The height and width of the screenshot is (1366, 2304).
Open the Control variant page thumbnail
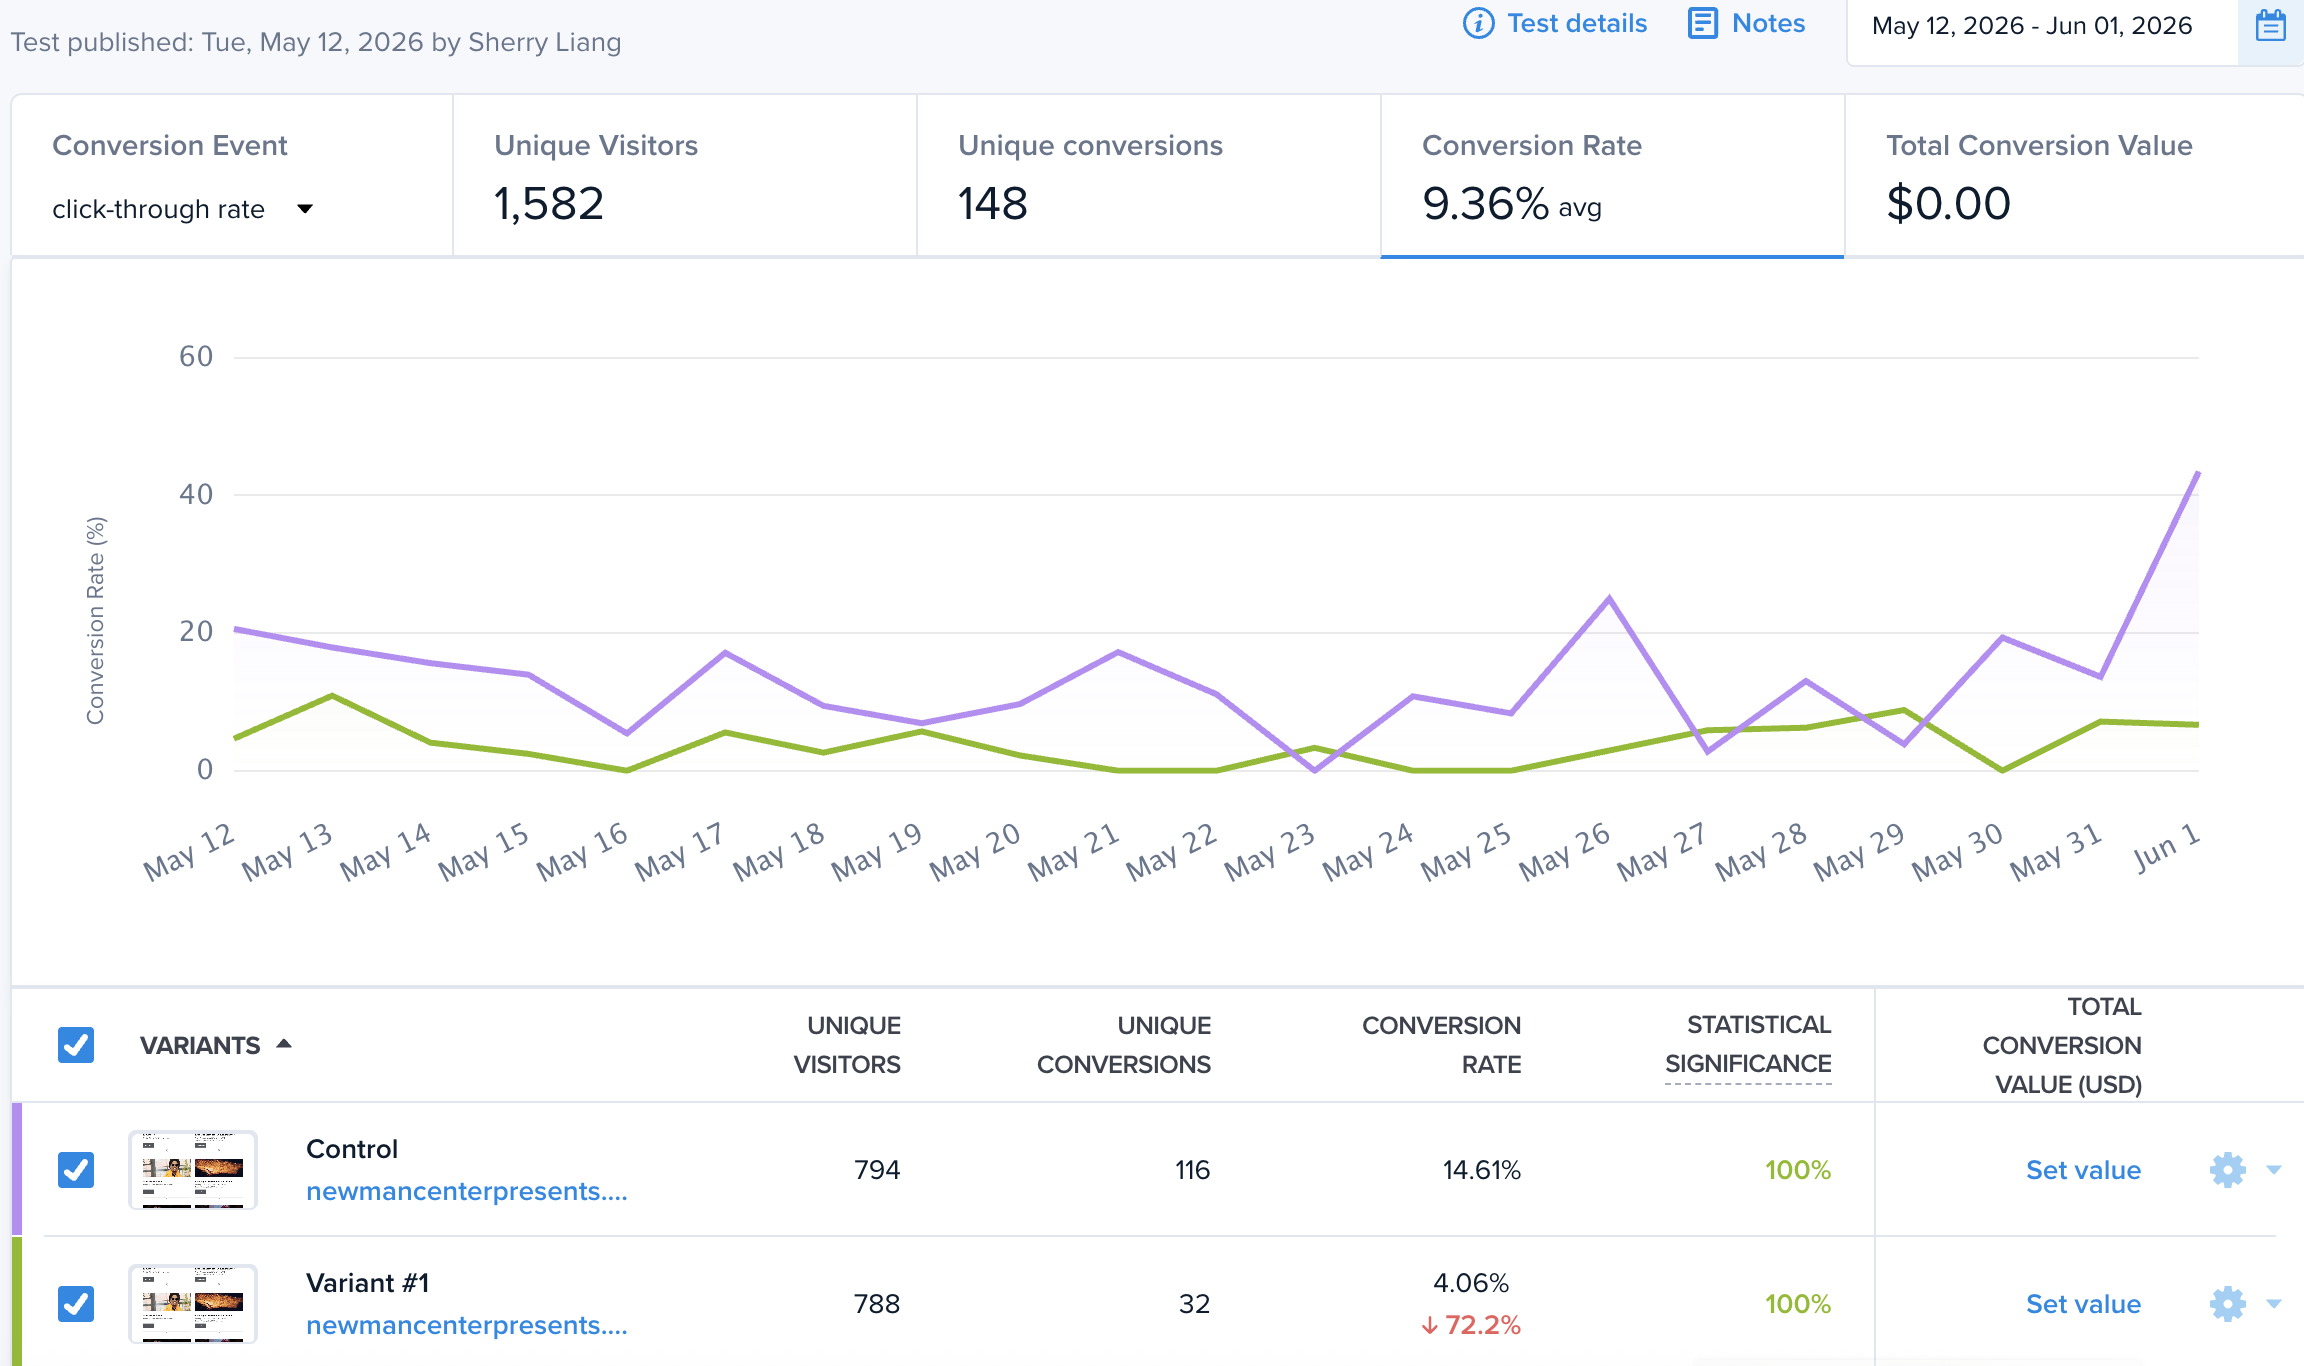point(193,1170)
